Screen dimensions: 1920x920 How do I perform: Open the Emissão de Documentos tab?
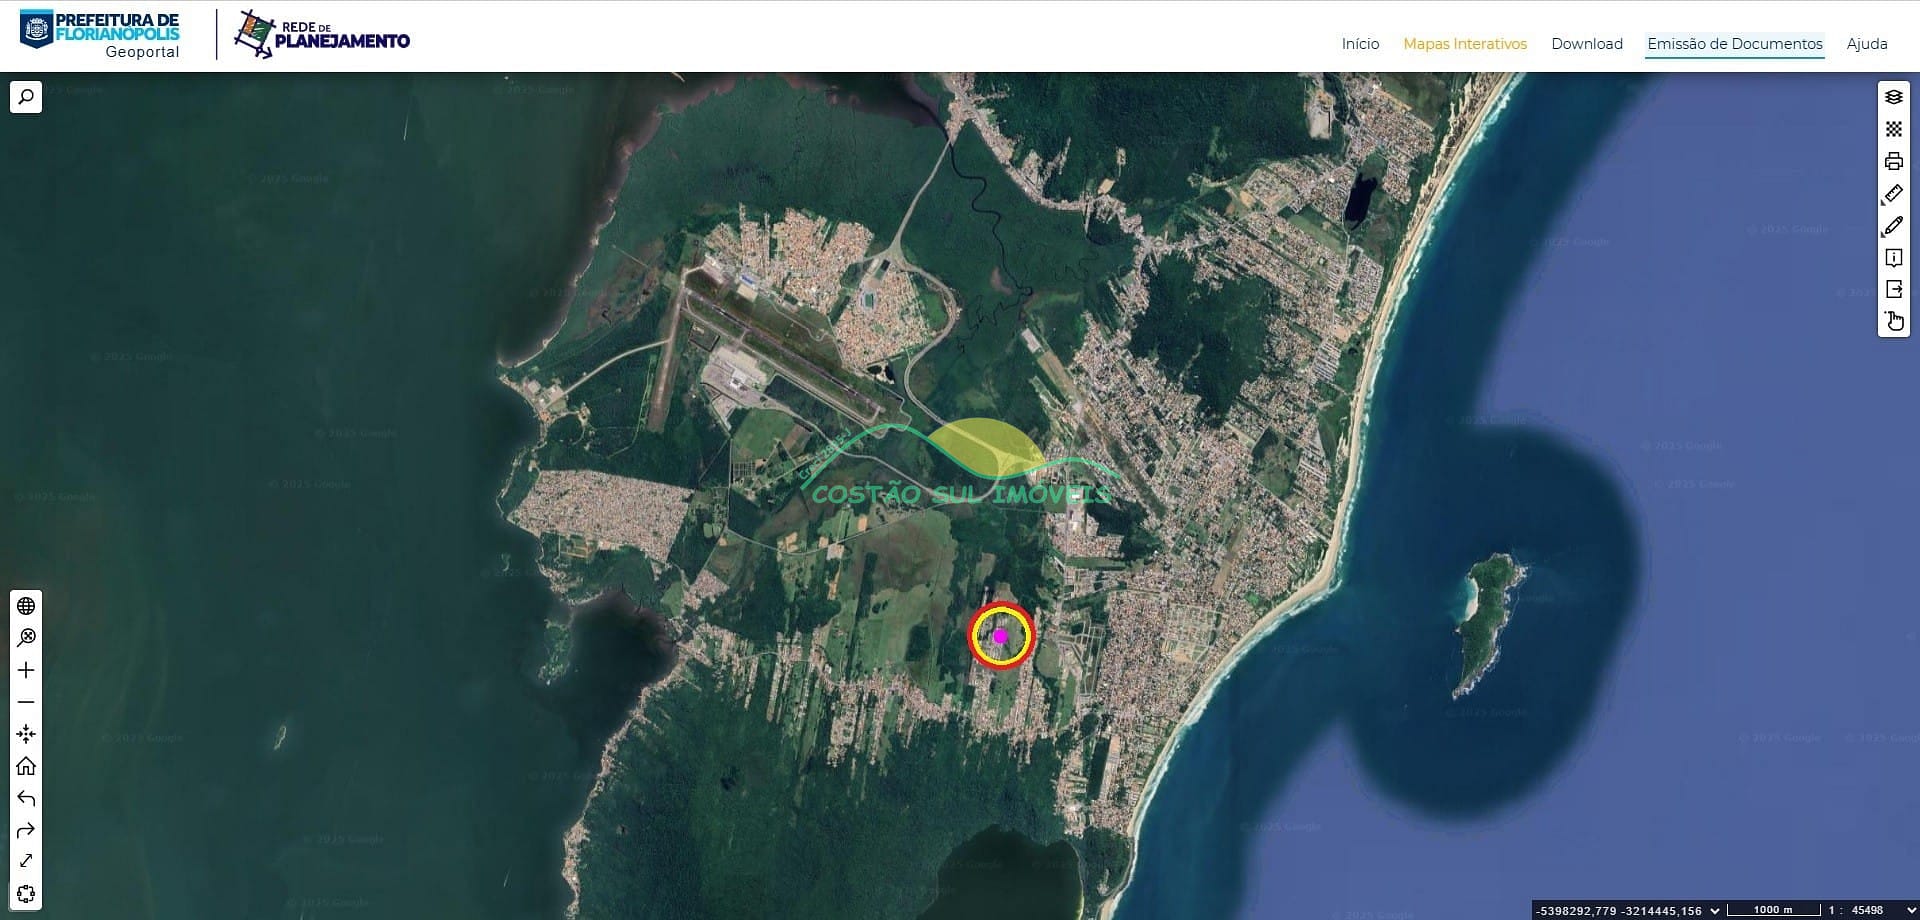[x=1734, y=44]
